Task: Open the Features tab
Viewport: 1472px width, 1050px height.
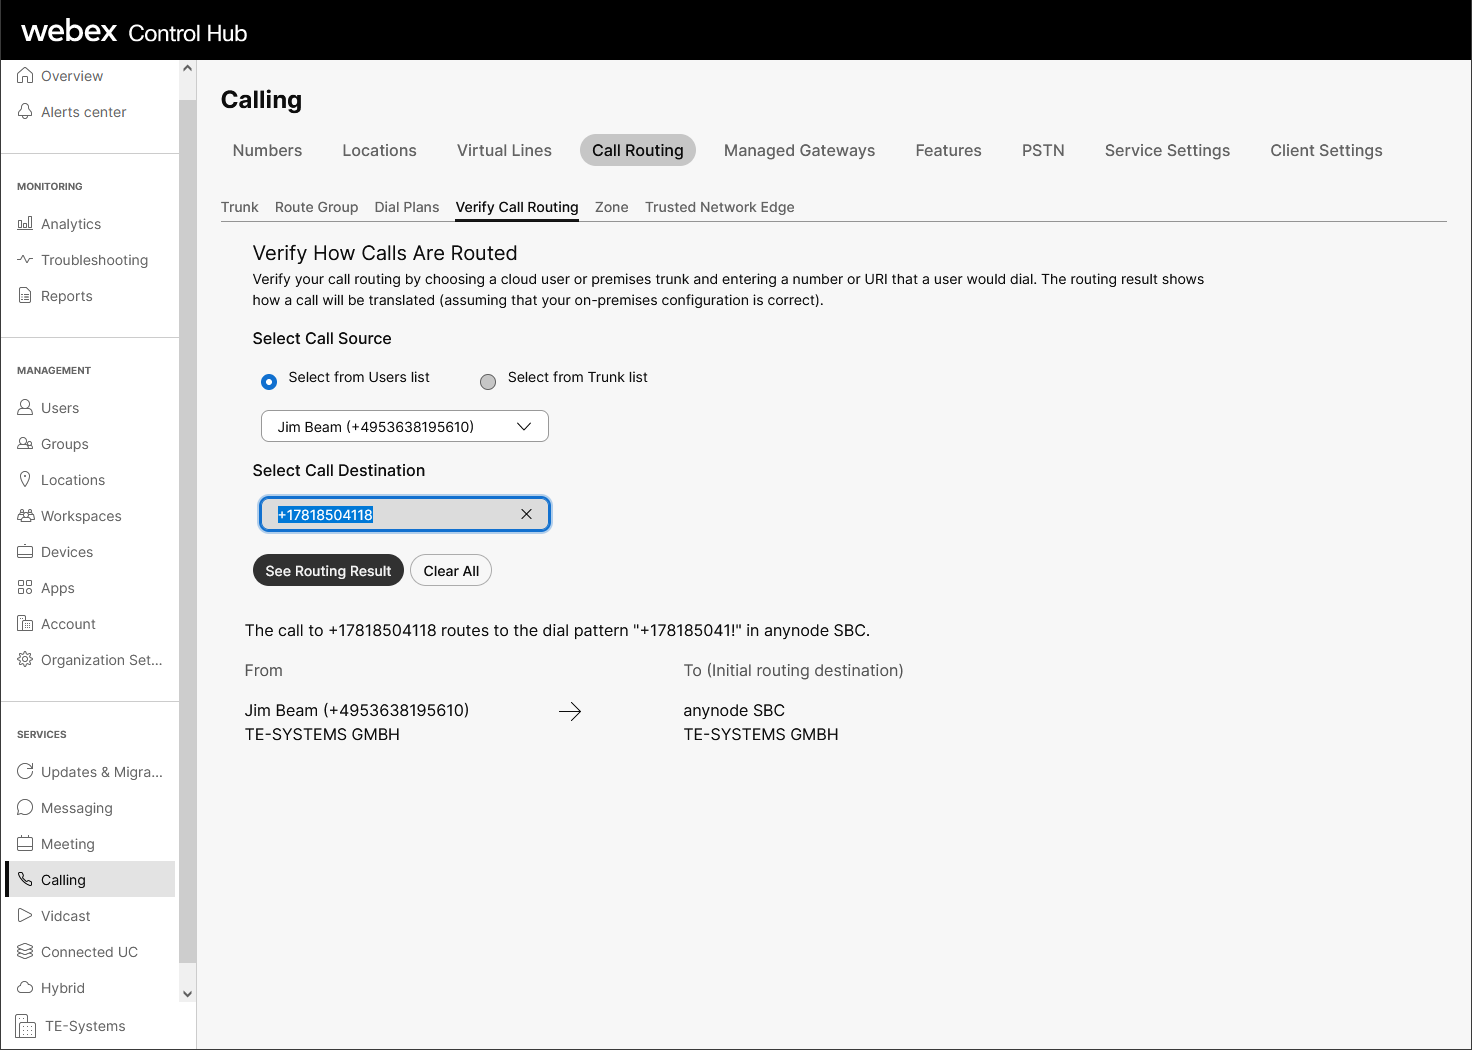Action: point(948,150)
